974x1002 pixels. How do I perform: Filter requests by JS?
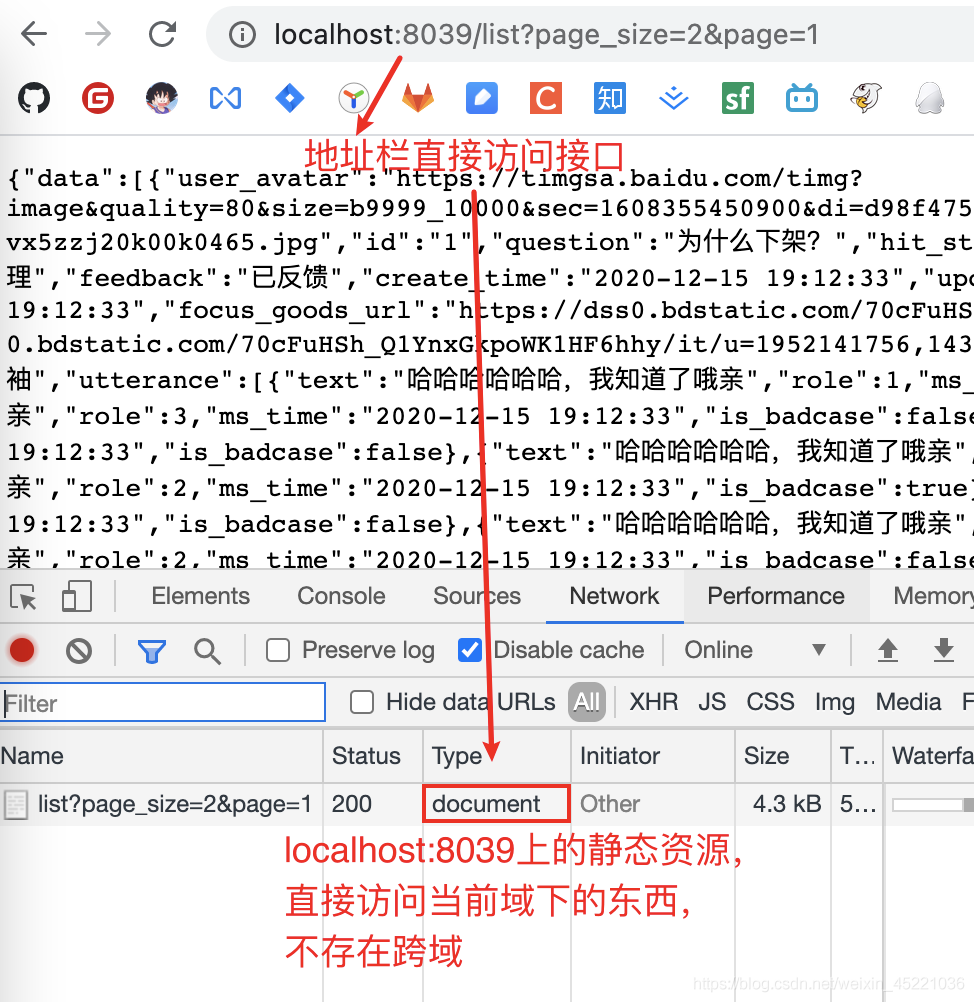(712, 702)
